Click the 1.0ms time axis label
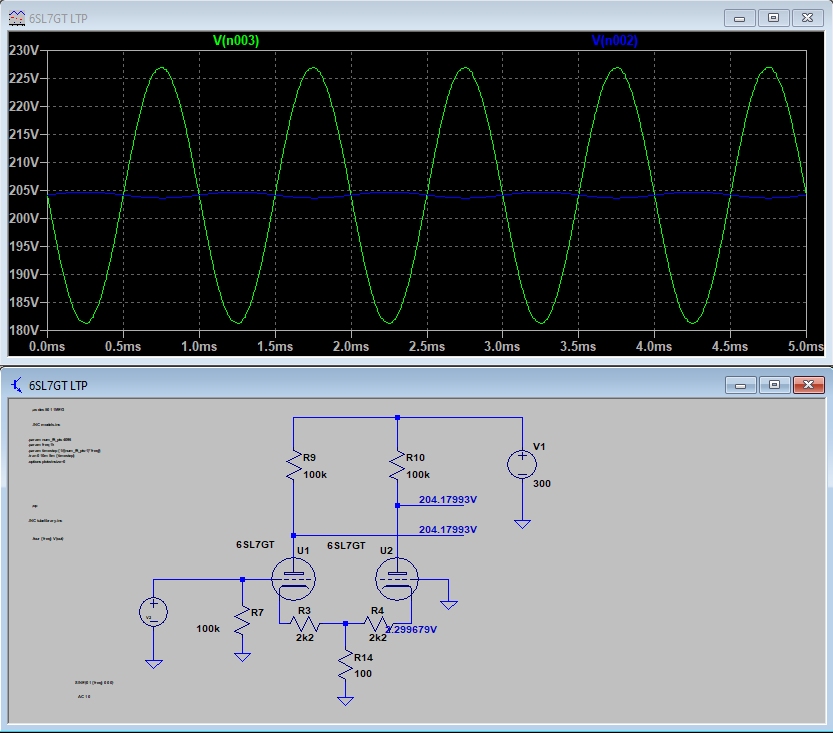Image resolution: width=833 pixels, height=733 pixels. 199,346
